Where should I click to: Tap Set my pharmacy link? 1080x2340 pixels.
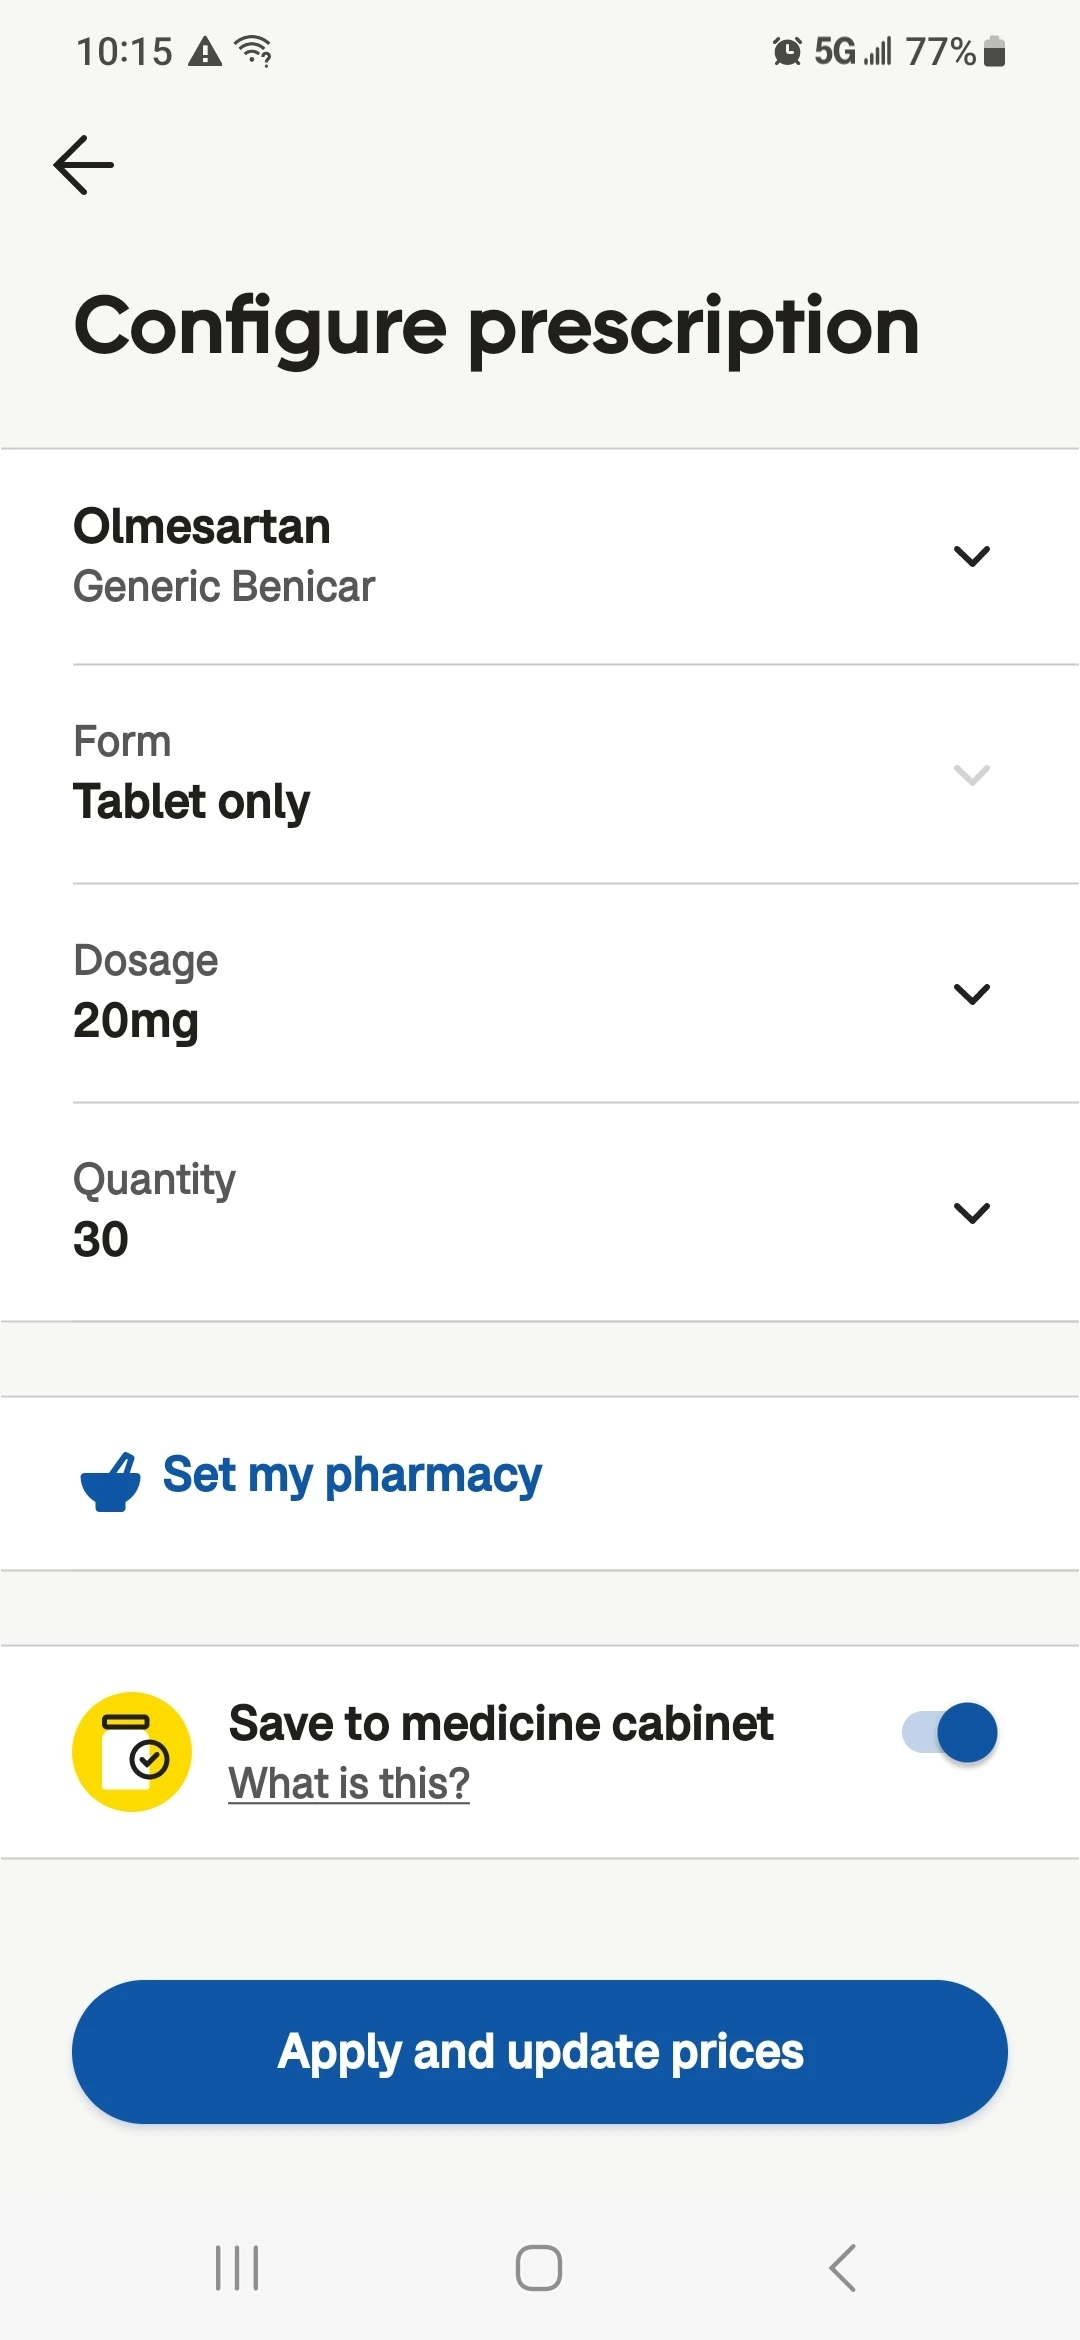click(352, 1475)
